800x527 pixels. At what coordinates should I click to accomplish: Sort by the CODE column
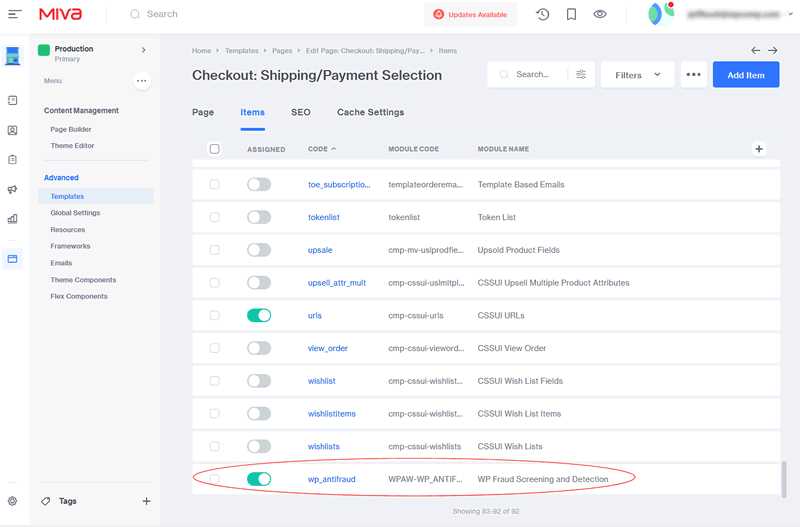click(x=322, y=149)
